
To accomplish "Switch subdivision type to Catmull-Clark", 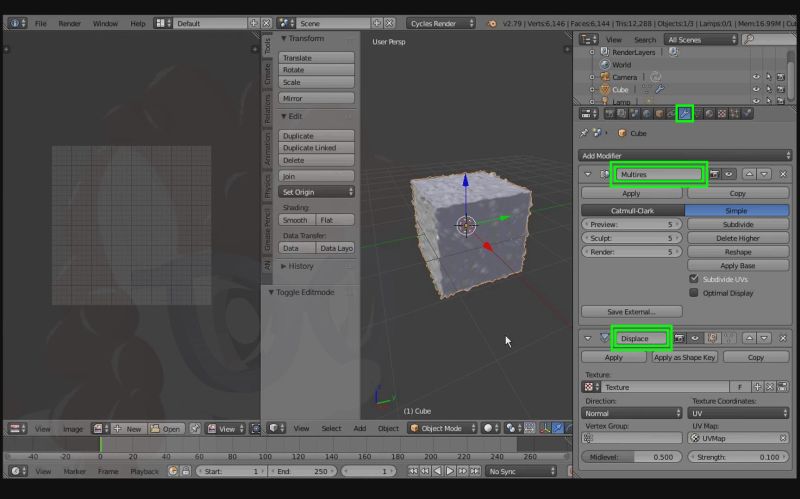I will pyautogui.click(x=633, y=211).
